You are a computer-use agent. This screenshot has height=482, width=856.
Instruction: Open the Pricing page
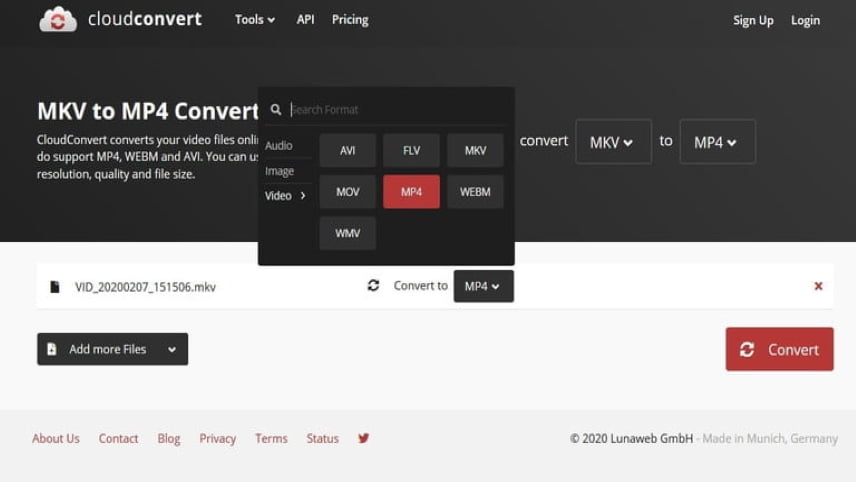(350, 20)
